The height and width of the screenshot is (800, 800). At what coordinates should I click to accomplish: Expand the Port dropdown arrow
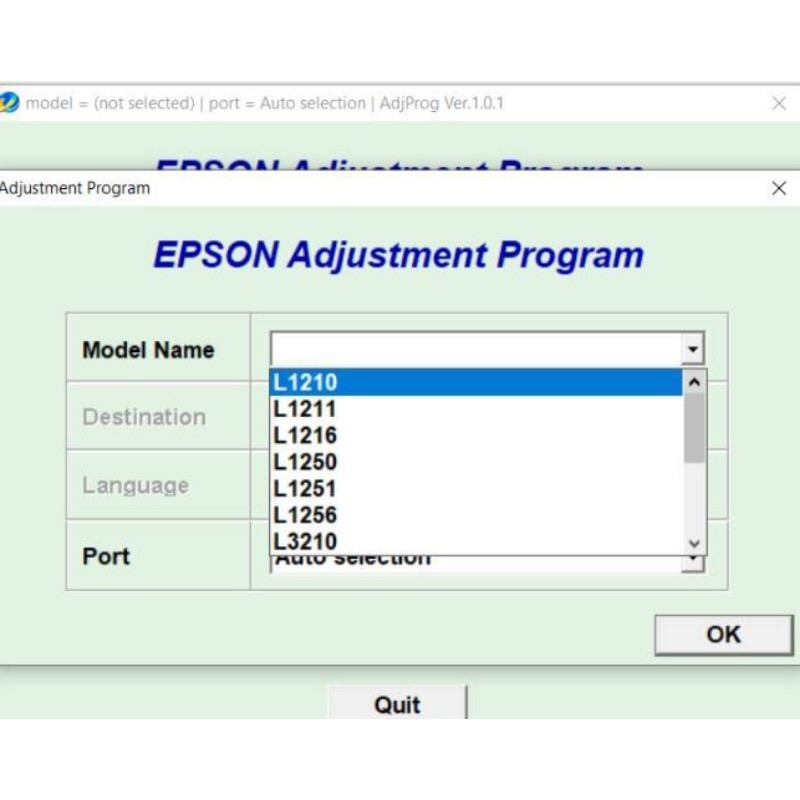(x=692, y=563)
